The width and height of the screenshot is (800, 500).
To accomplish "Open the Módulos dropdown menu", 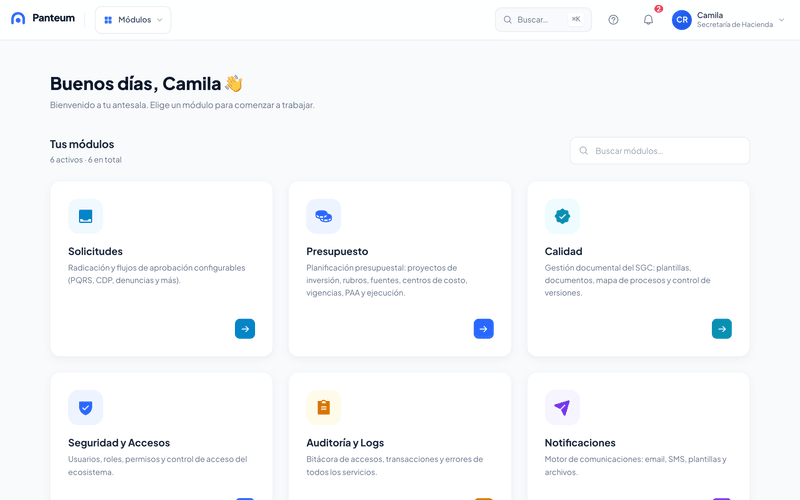I will click(x=133, y=20).
